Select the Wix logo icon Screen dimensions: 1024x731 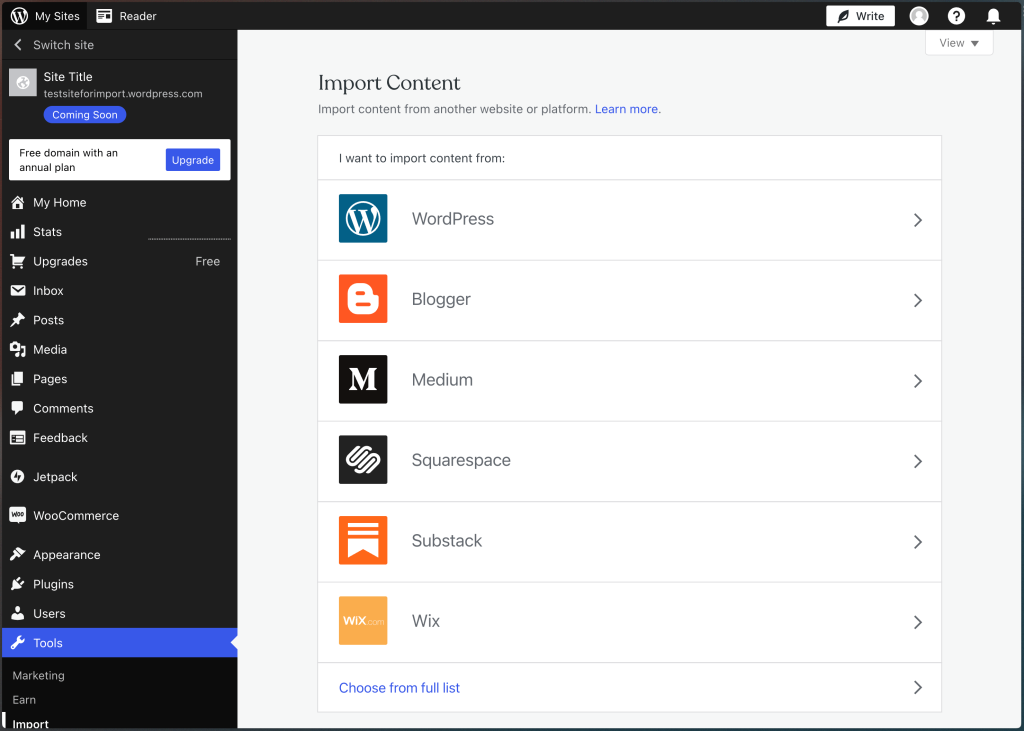pos(363,621)
